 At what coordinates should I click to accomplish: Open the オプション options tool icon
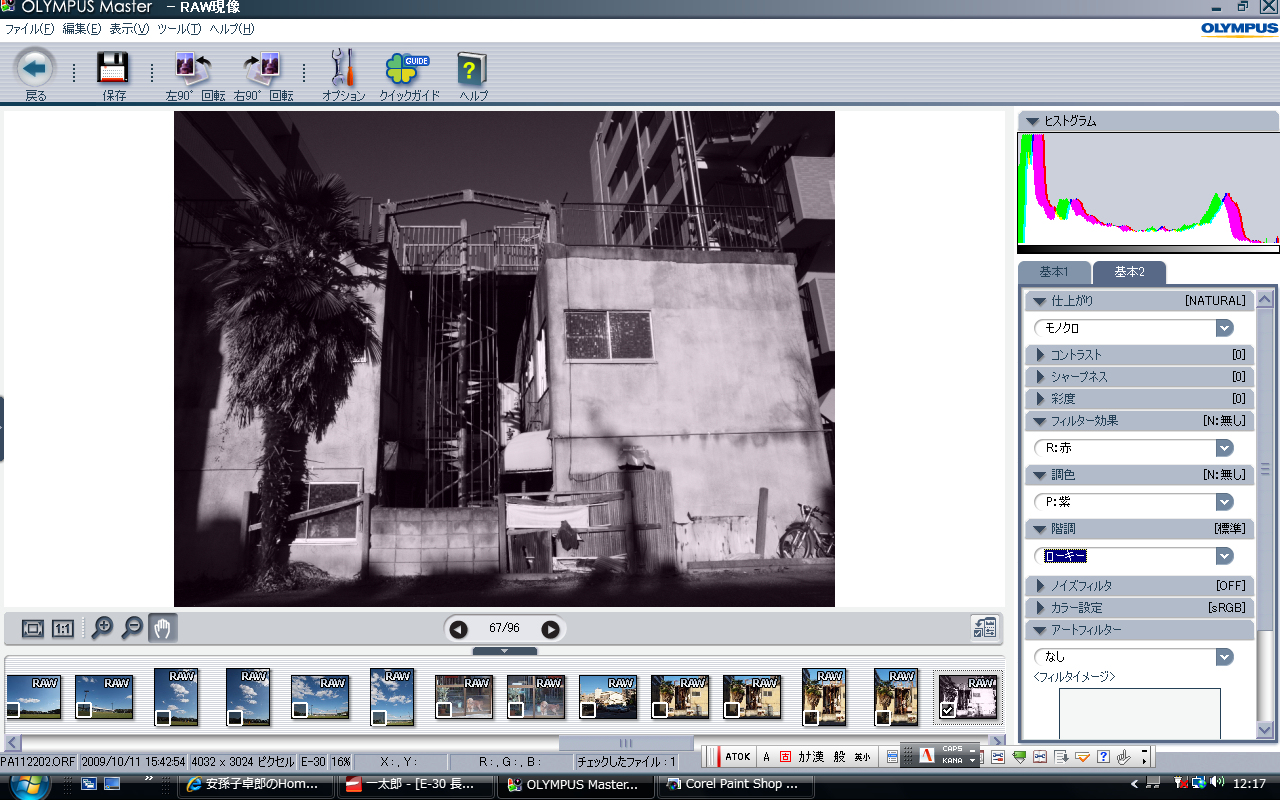343,69
